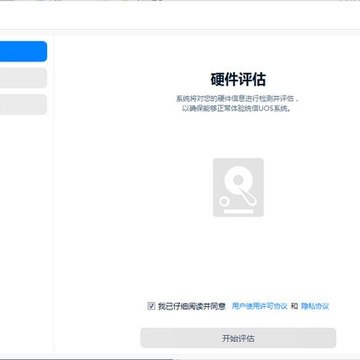Click the 我已仔细阅读并同意 label text
This screenshot has height=360, width=360.
click(x=192, y=306)
